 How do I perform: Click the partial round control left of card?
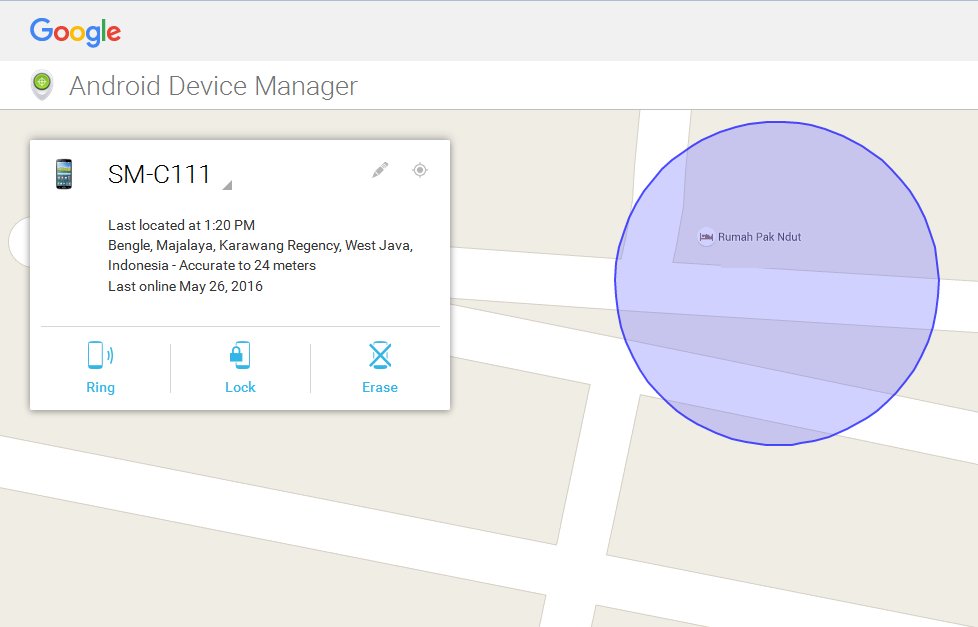19,241
